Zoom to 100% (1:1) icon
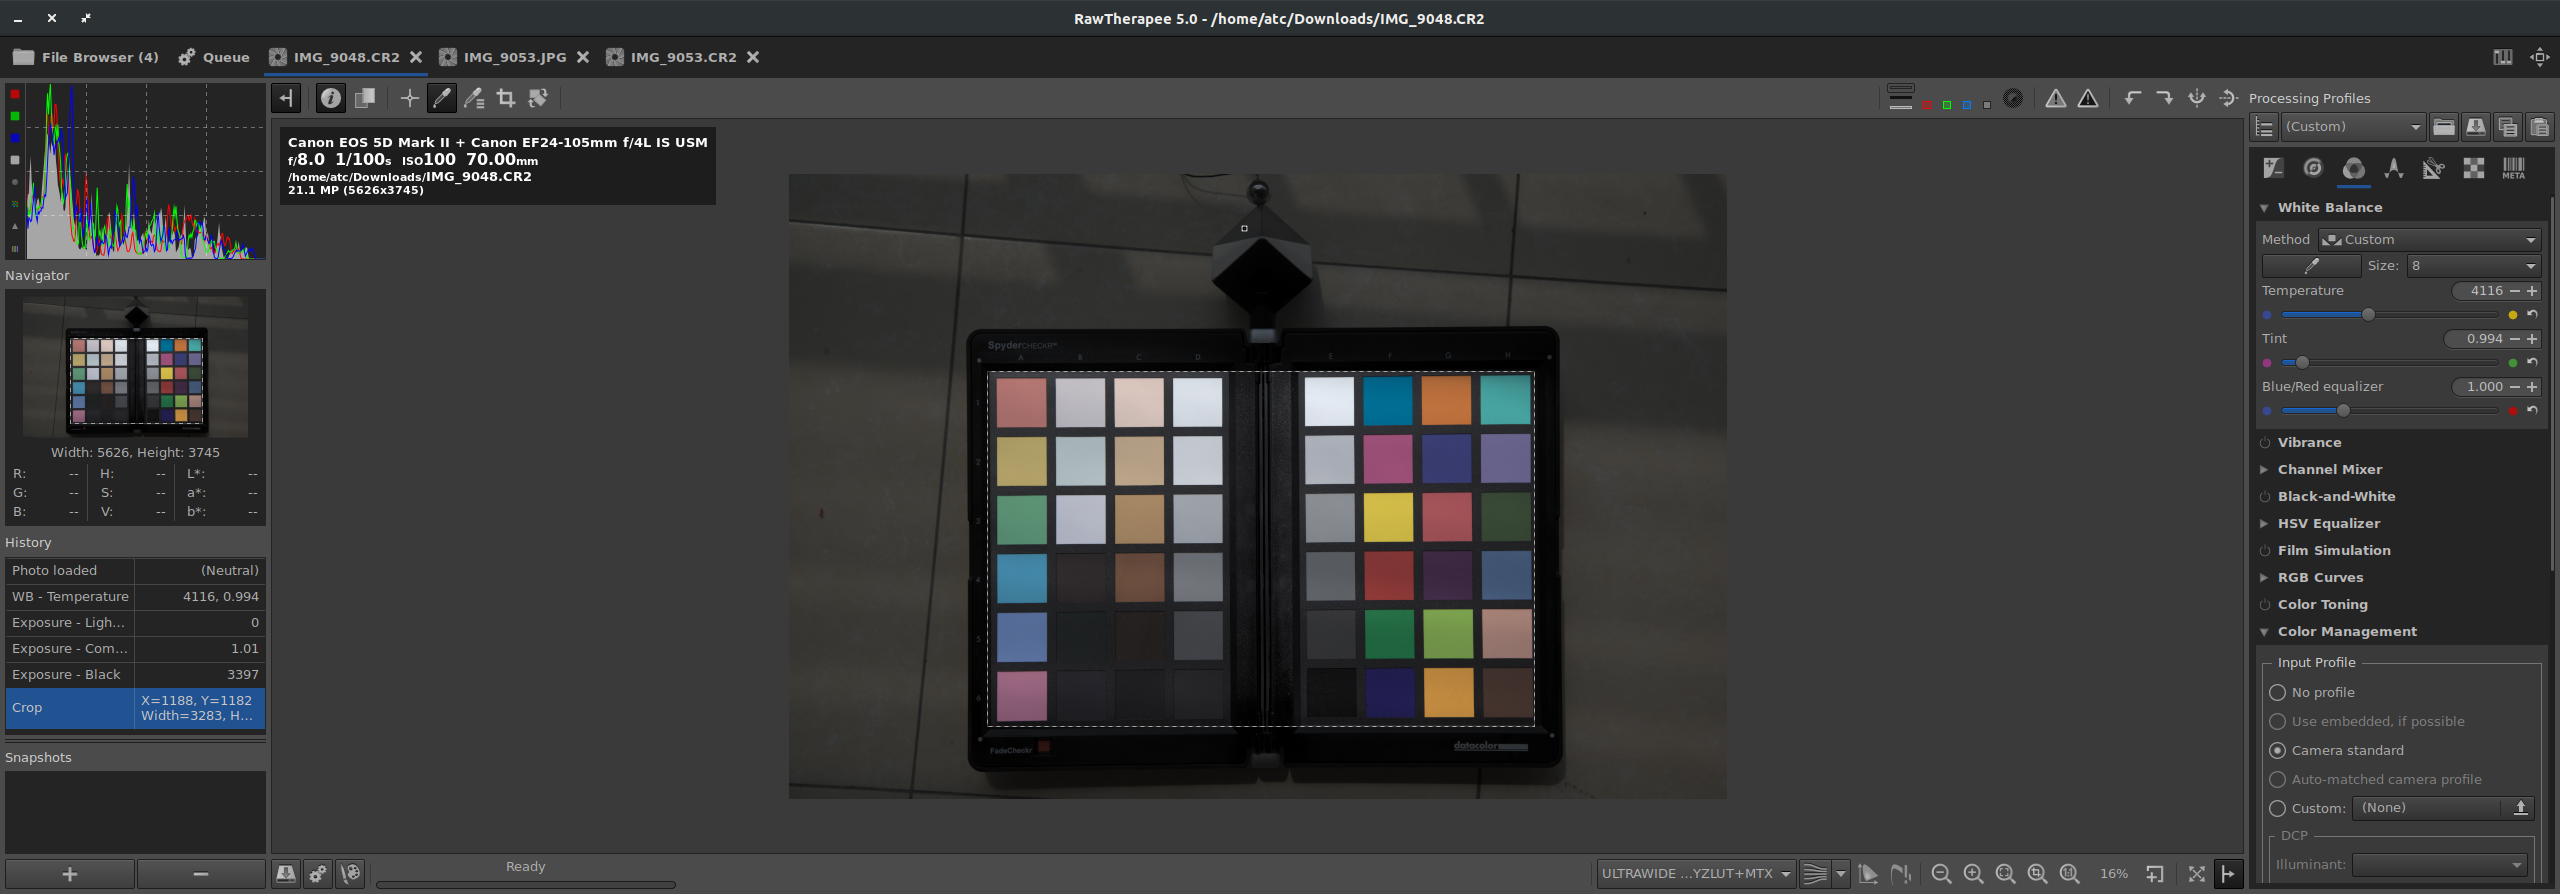Image resolution: width=2560 pixels, height=894 pixels. 2069,874
